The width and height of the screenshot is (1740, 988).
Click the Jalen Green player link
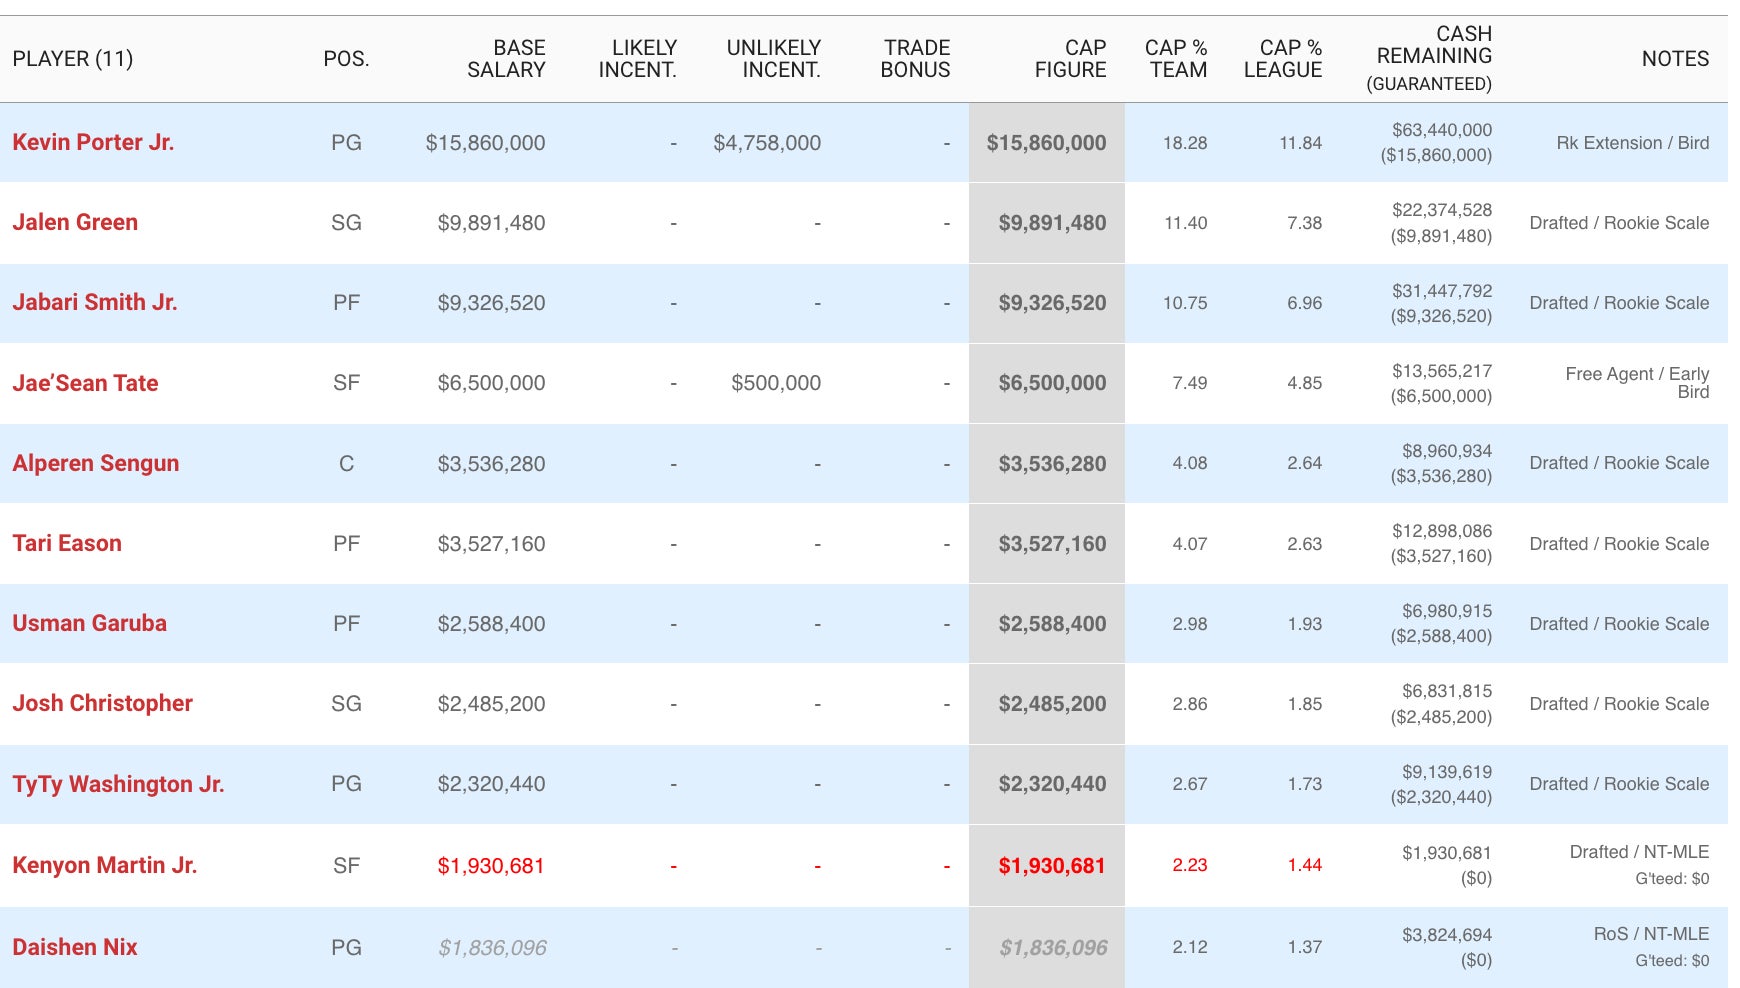tap(75, 222)
